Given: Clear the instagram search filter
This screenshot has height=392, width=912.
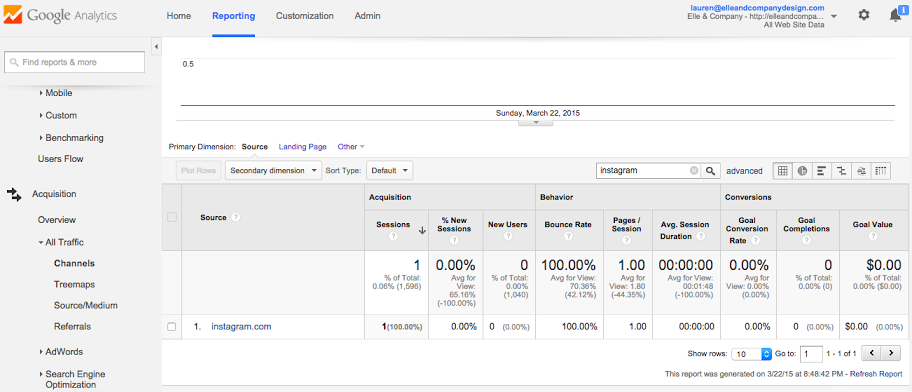Looking at the screenshot, I should point(693,170).
